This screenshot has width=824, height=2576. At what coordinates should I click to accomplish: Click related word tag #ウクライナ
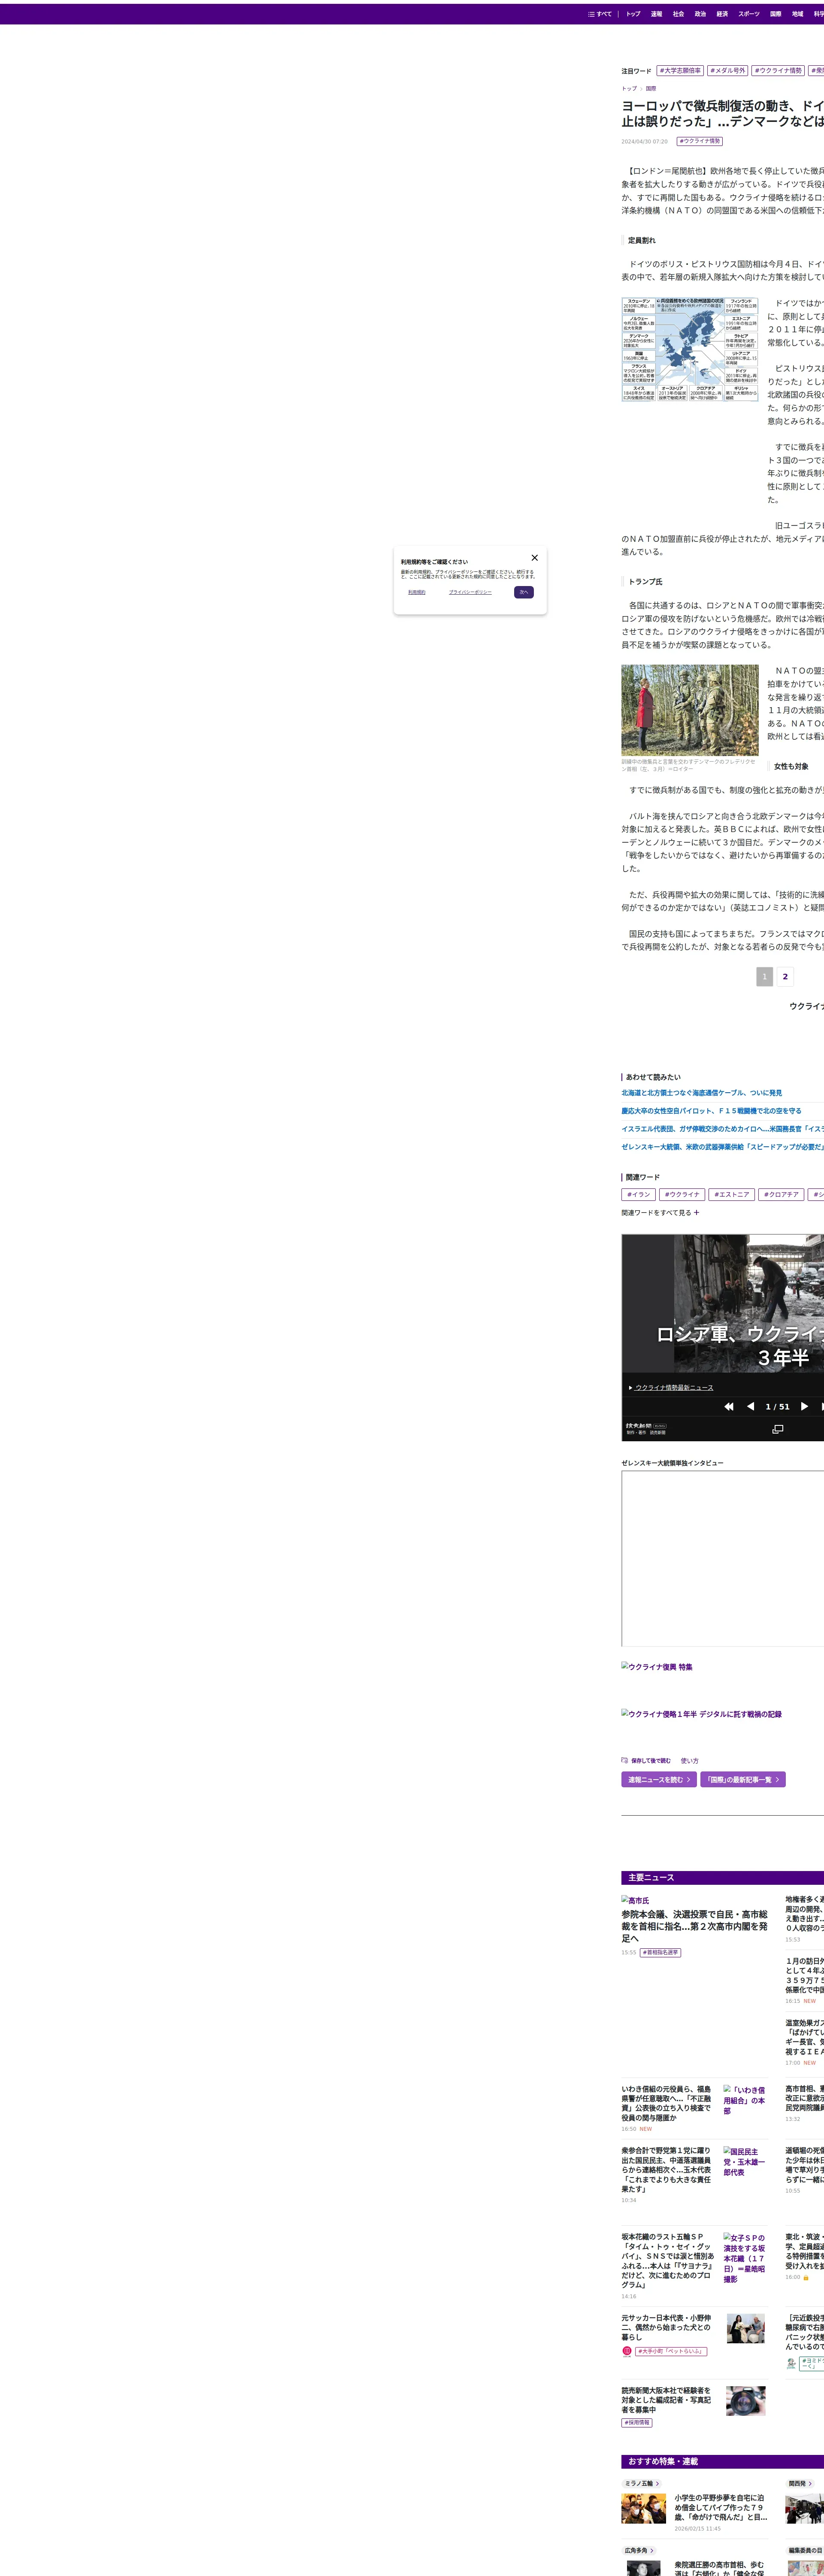(x=682, y=1194)
